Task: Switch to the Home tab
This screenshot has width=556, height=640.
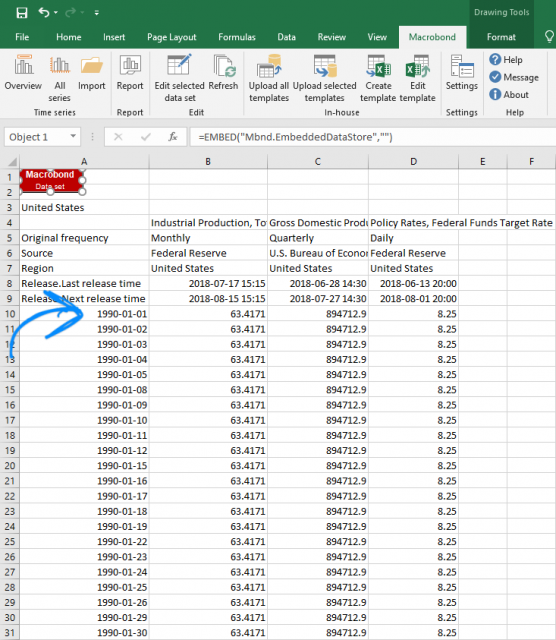Action: tap(69, 37)
